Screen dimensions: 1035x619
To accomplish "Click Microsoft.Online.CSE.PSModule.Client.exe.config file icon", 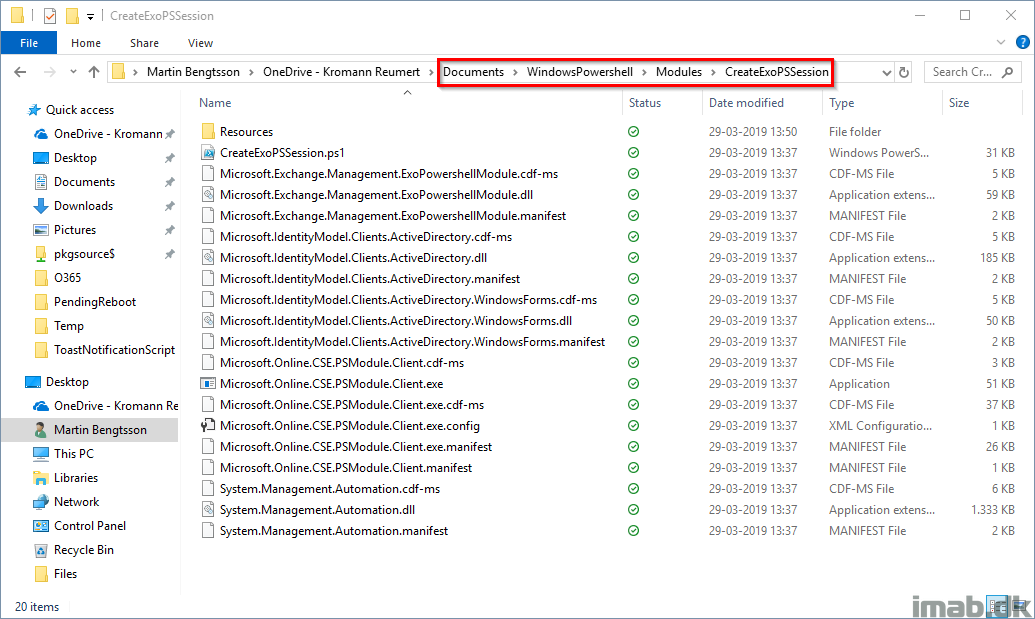I will [x=208, y=426].
